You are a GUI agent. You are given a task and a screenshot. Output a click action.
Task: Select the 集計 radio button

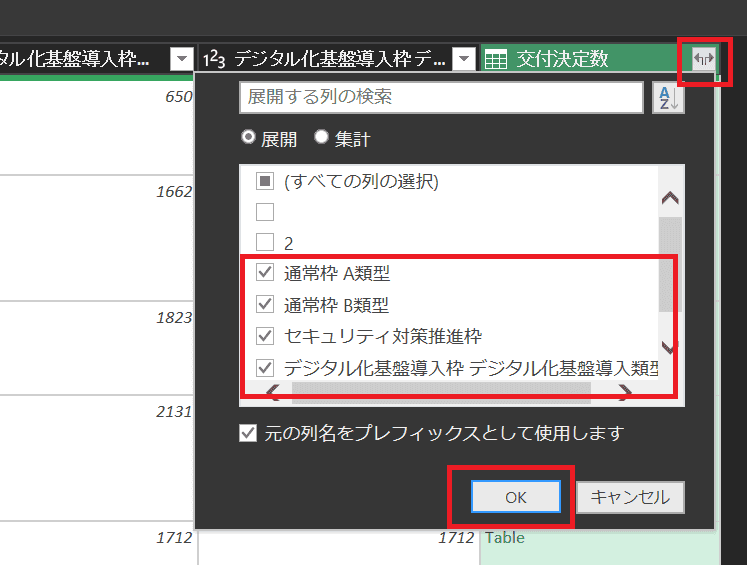click(x=321, y=139)
